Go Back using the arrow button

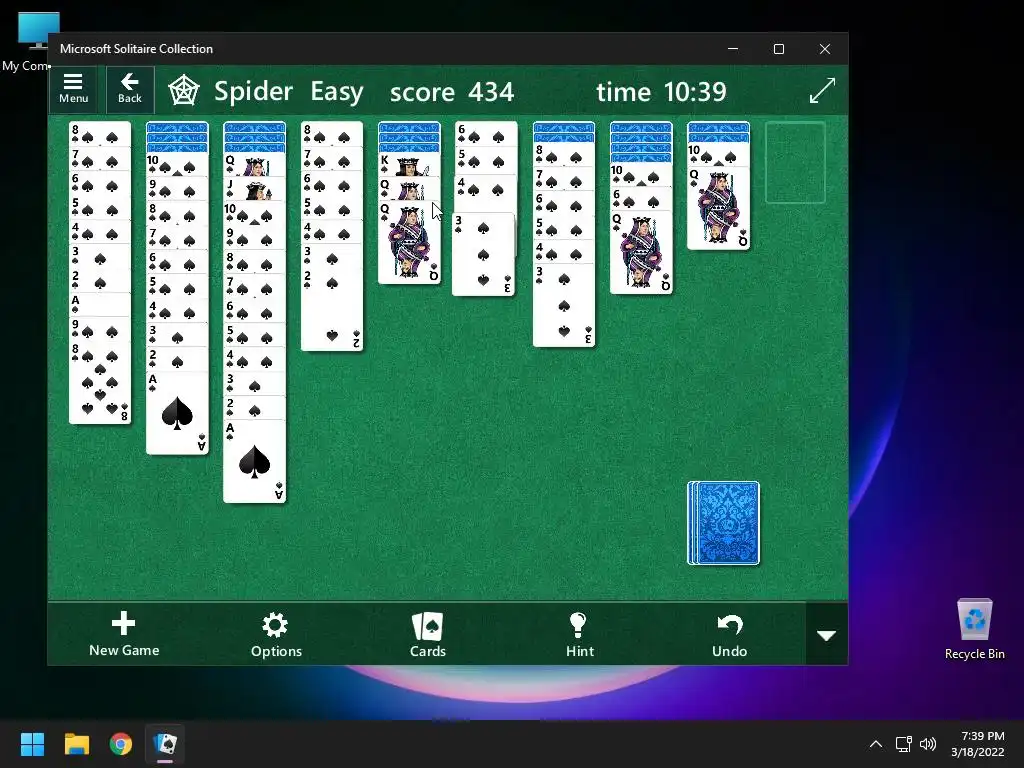coord(129,89)
